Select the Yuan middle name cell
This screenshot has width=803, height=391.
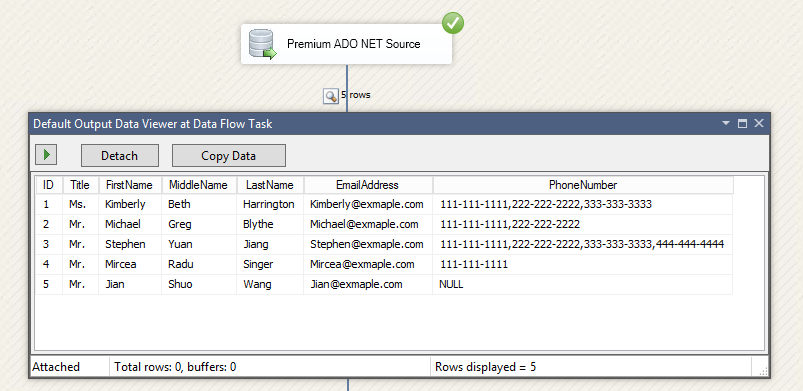point(199,244)
